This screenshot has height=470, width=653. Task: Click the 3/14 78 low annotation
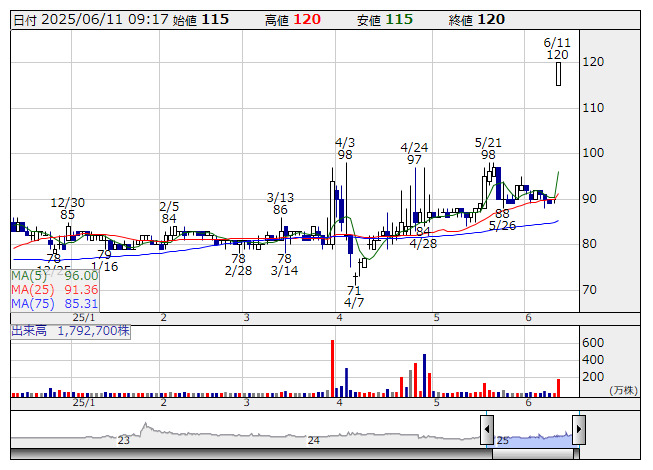[x=284, y=264]
